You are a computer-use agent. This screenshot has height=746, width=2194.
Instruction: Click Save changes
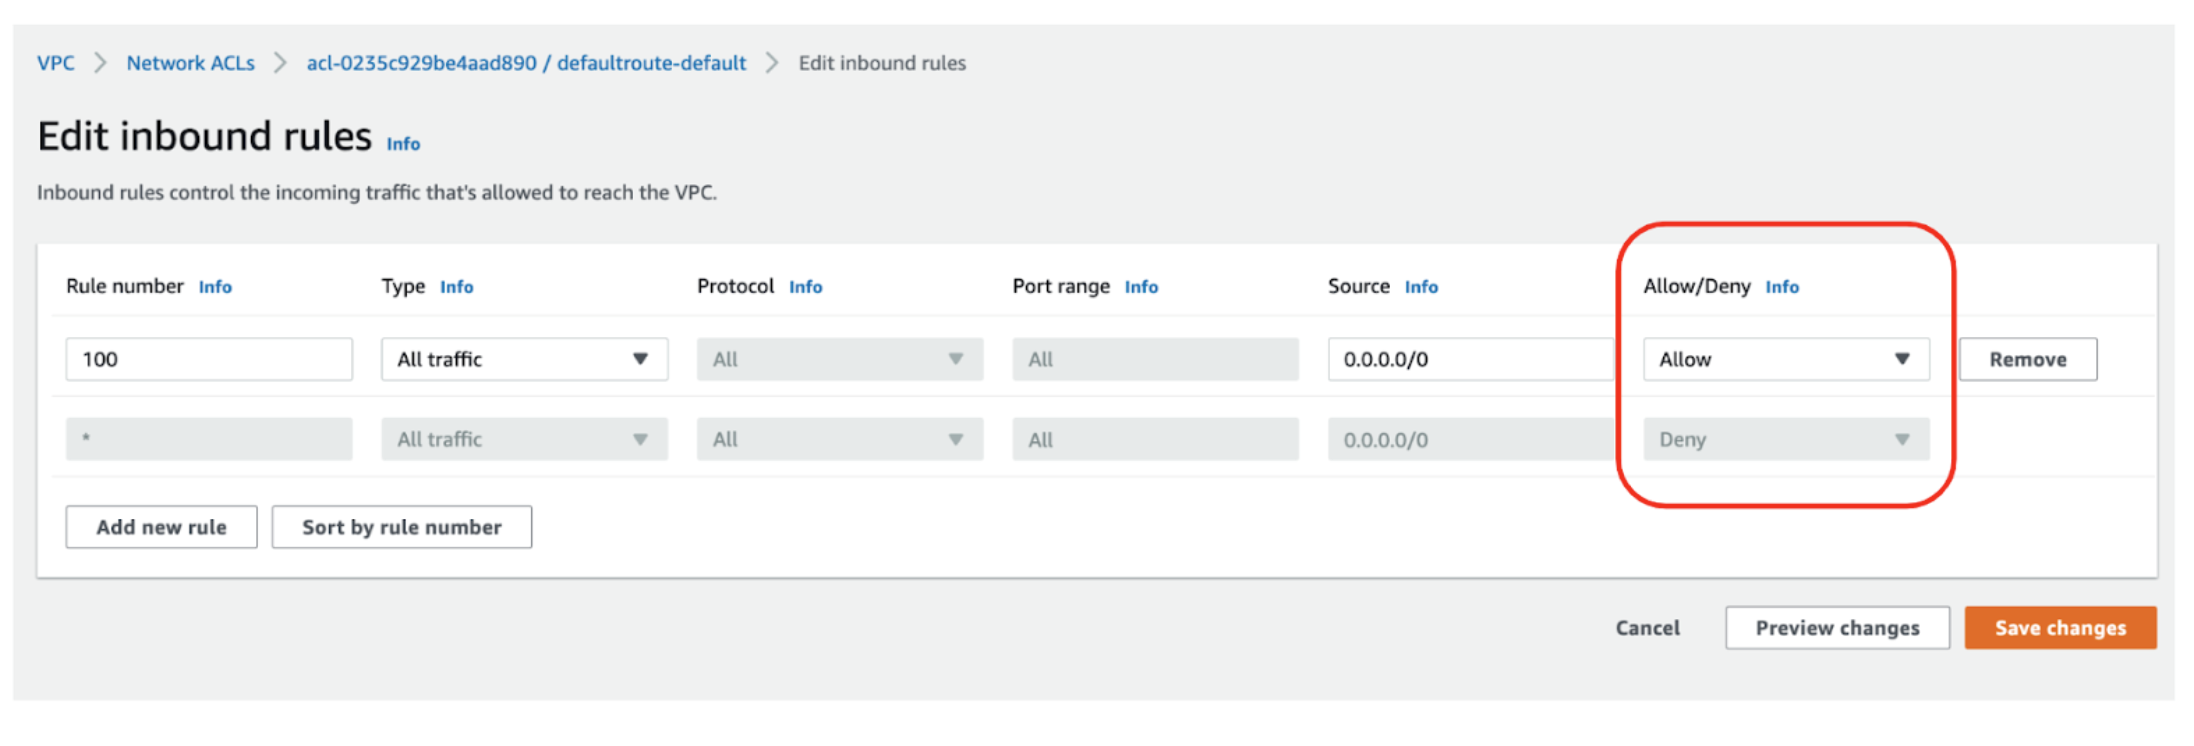click(2060, 628)
